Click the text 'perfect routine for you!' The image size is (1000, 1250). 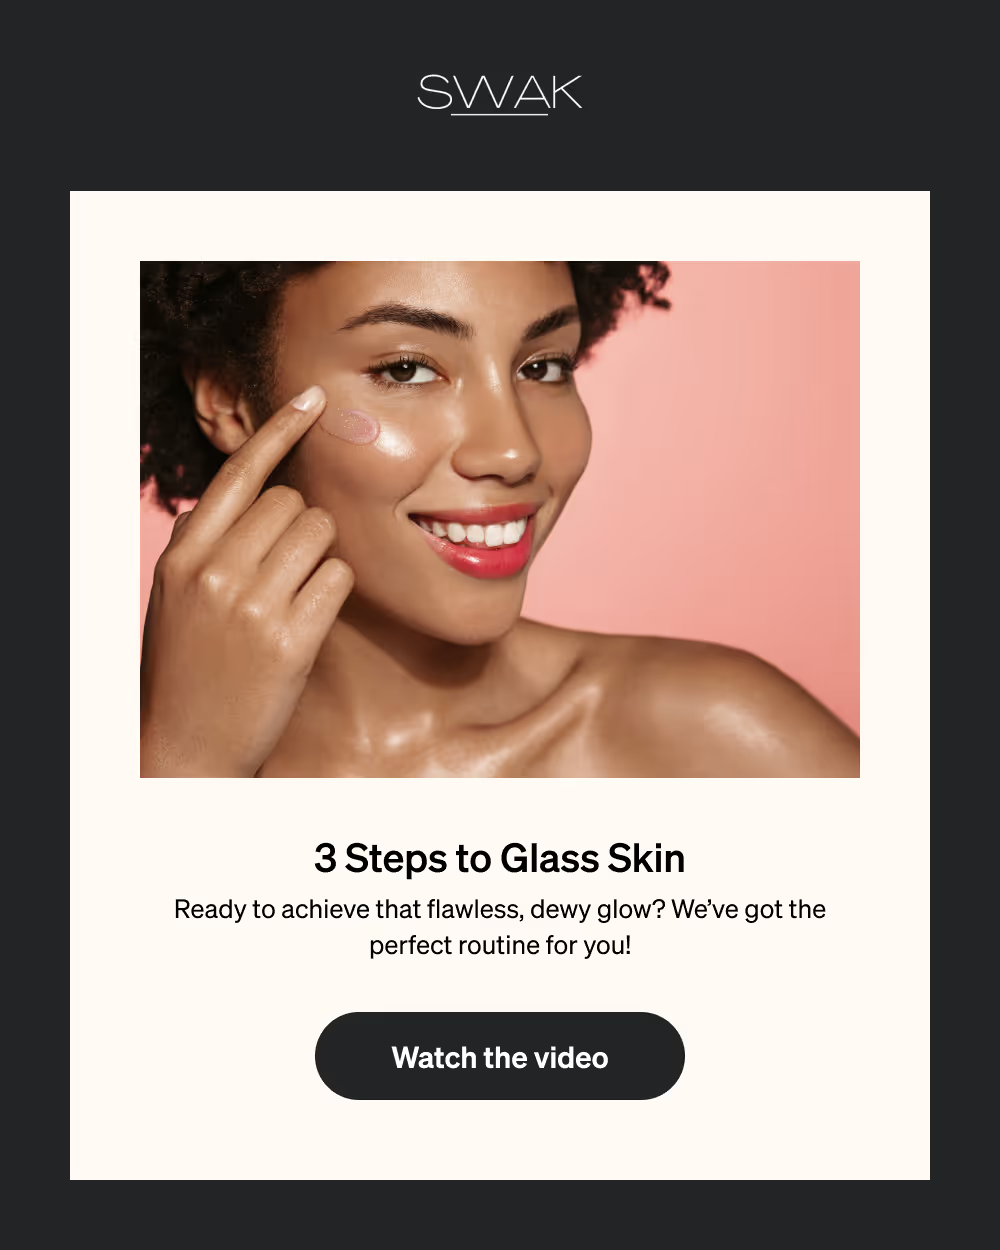click(500, 945)
